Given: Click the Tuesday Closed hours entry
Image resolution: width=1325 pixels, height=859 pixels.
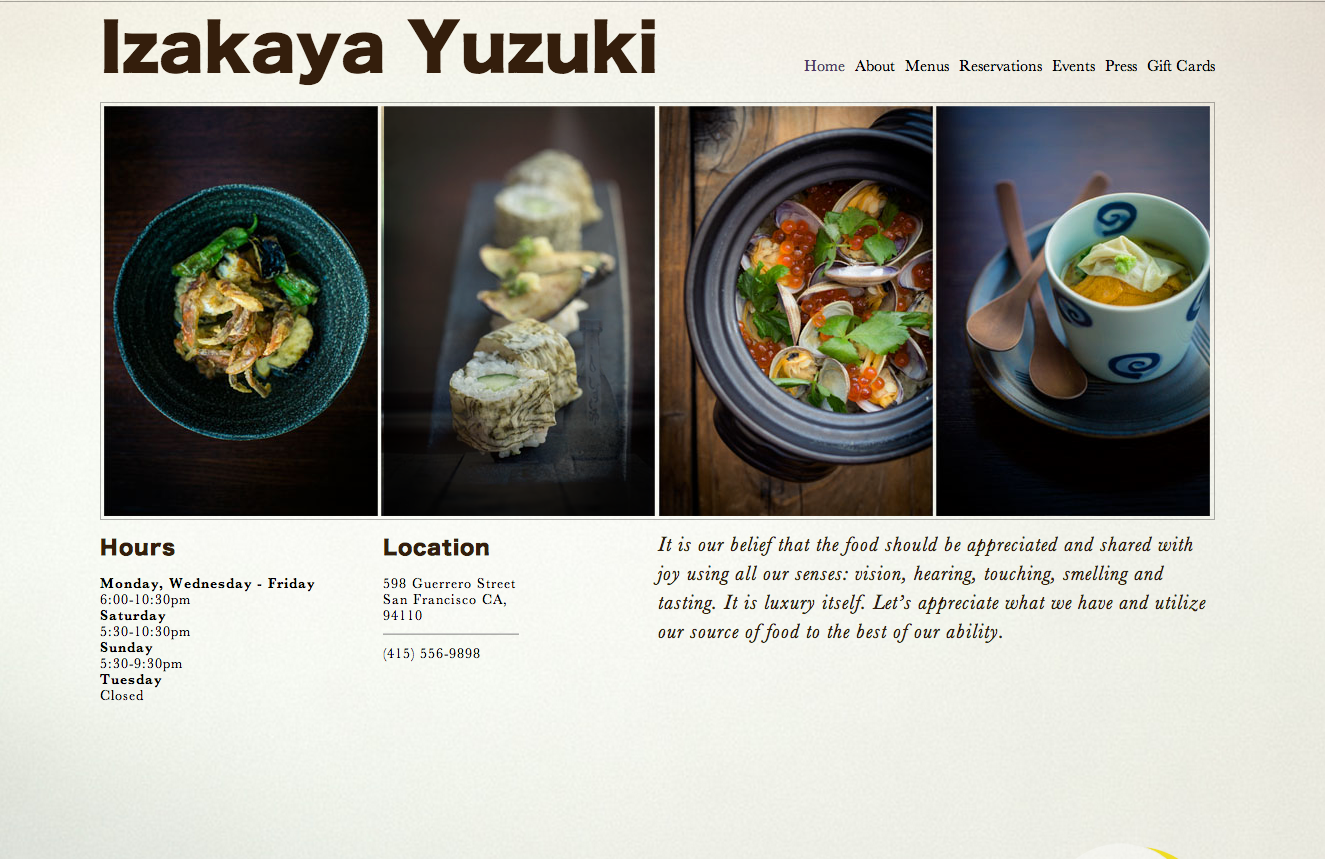Looking at the screenshot, I should tap(131, 687).
